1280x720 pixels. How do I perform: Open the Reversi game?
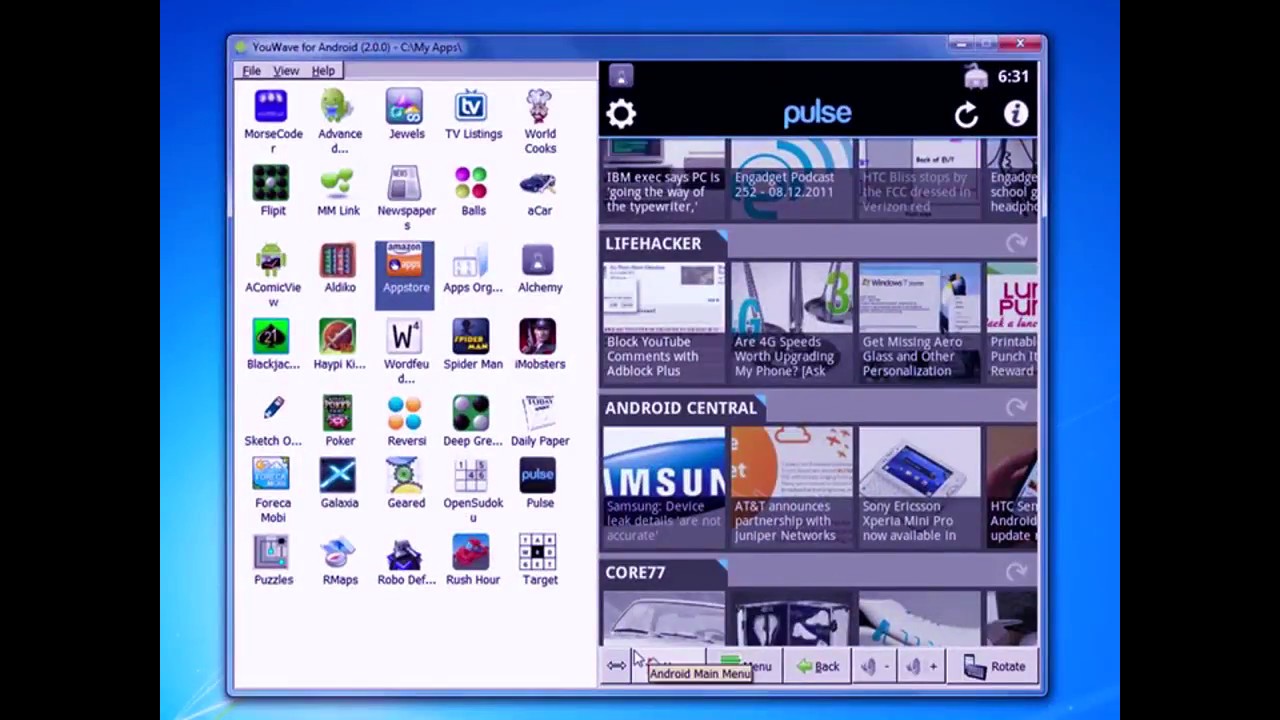(x=404, y=414)
